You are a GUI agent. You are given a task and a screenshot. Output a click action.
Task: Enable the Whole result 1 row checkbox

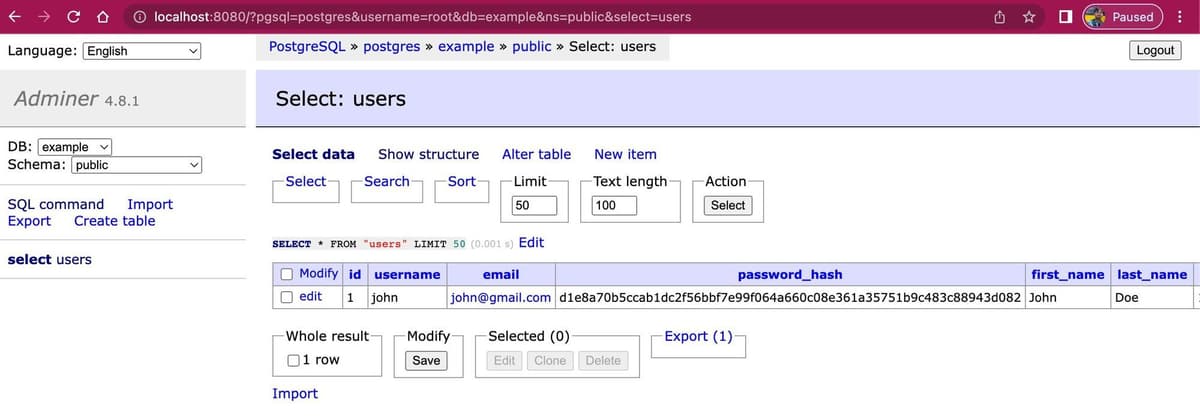(x=294, y=361)
